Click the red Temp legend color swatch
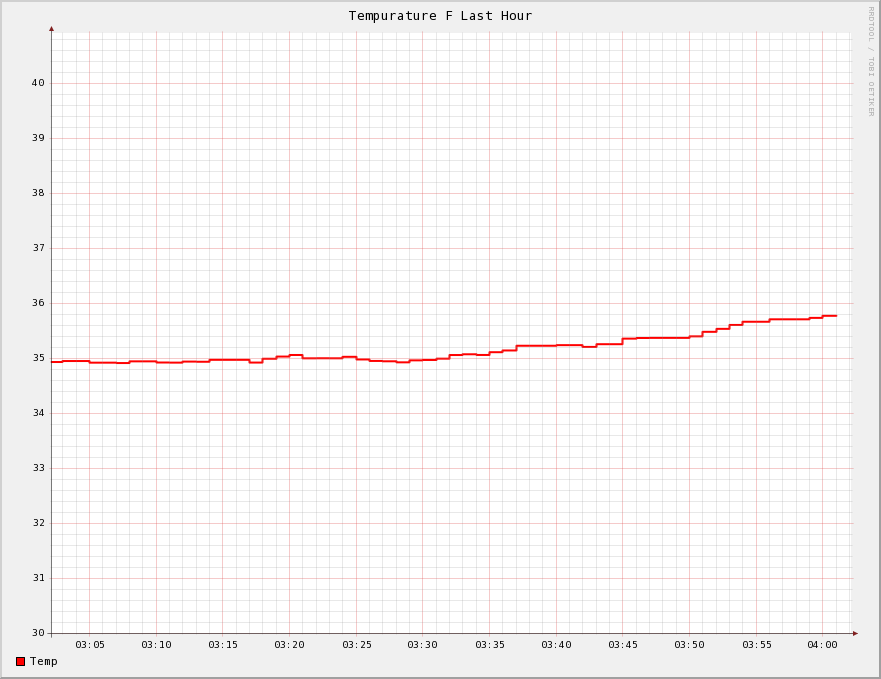Screen dimensions: 881x679 (20, 661)
